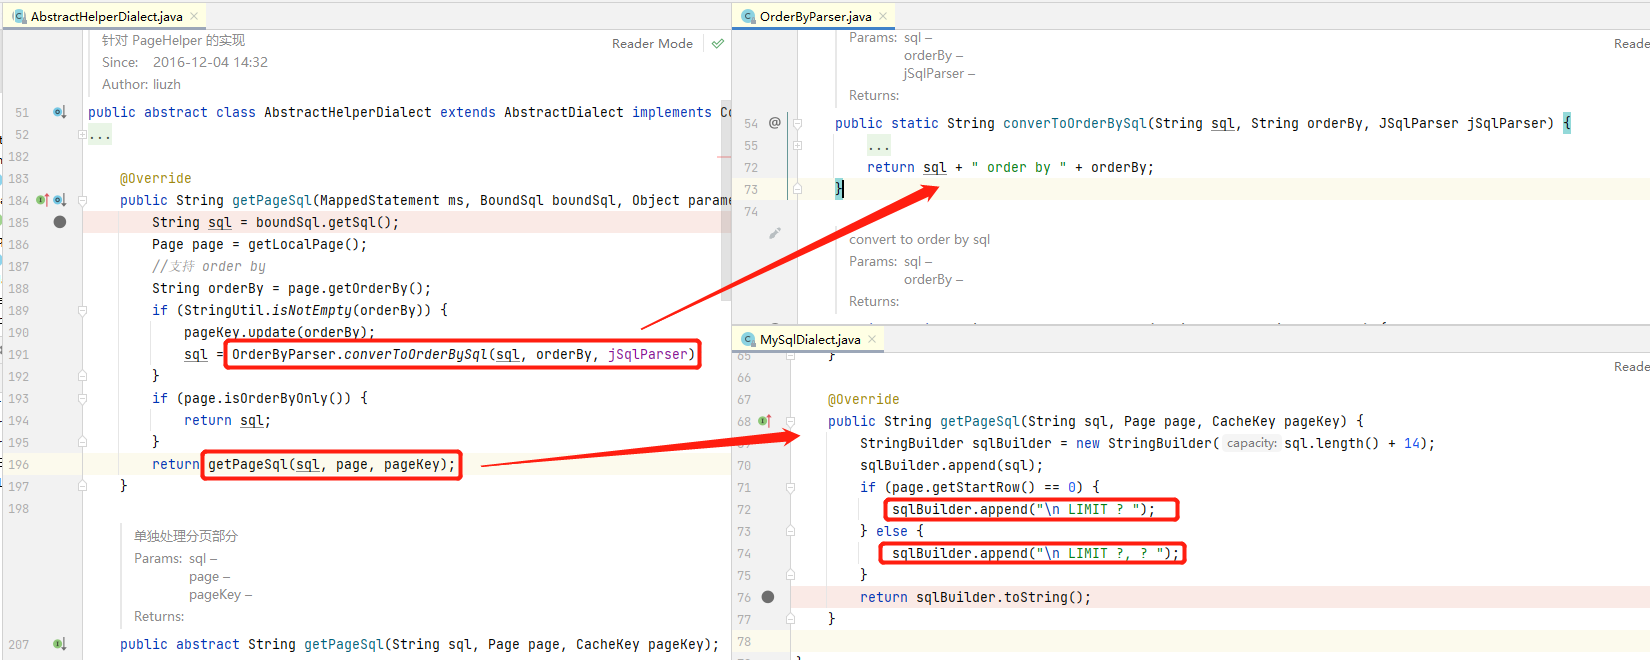Click the gutter icon on line 207
Viewport: 1650px width, 660px height.
pyautogui.click(x=59, y=644)
